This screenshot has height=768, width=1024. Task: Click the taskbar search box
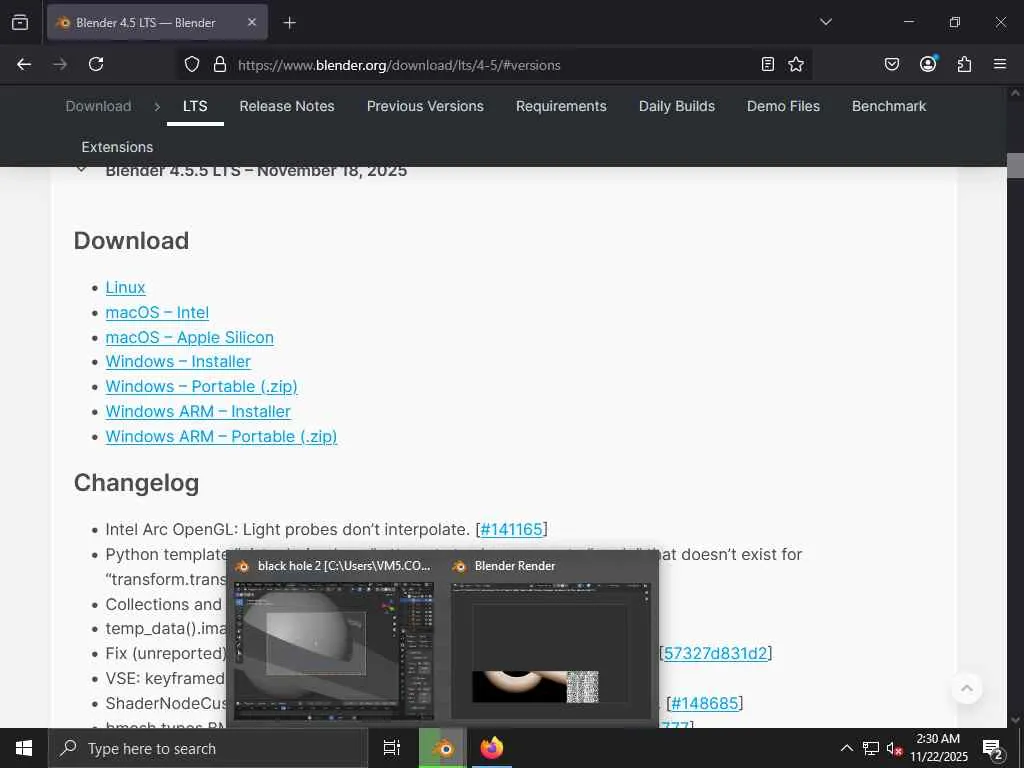(x=208, y=748)
